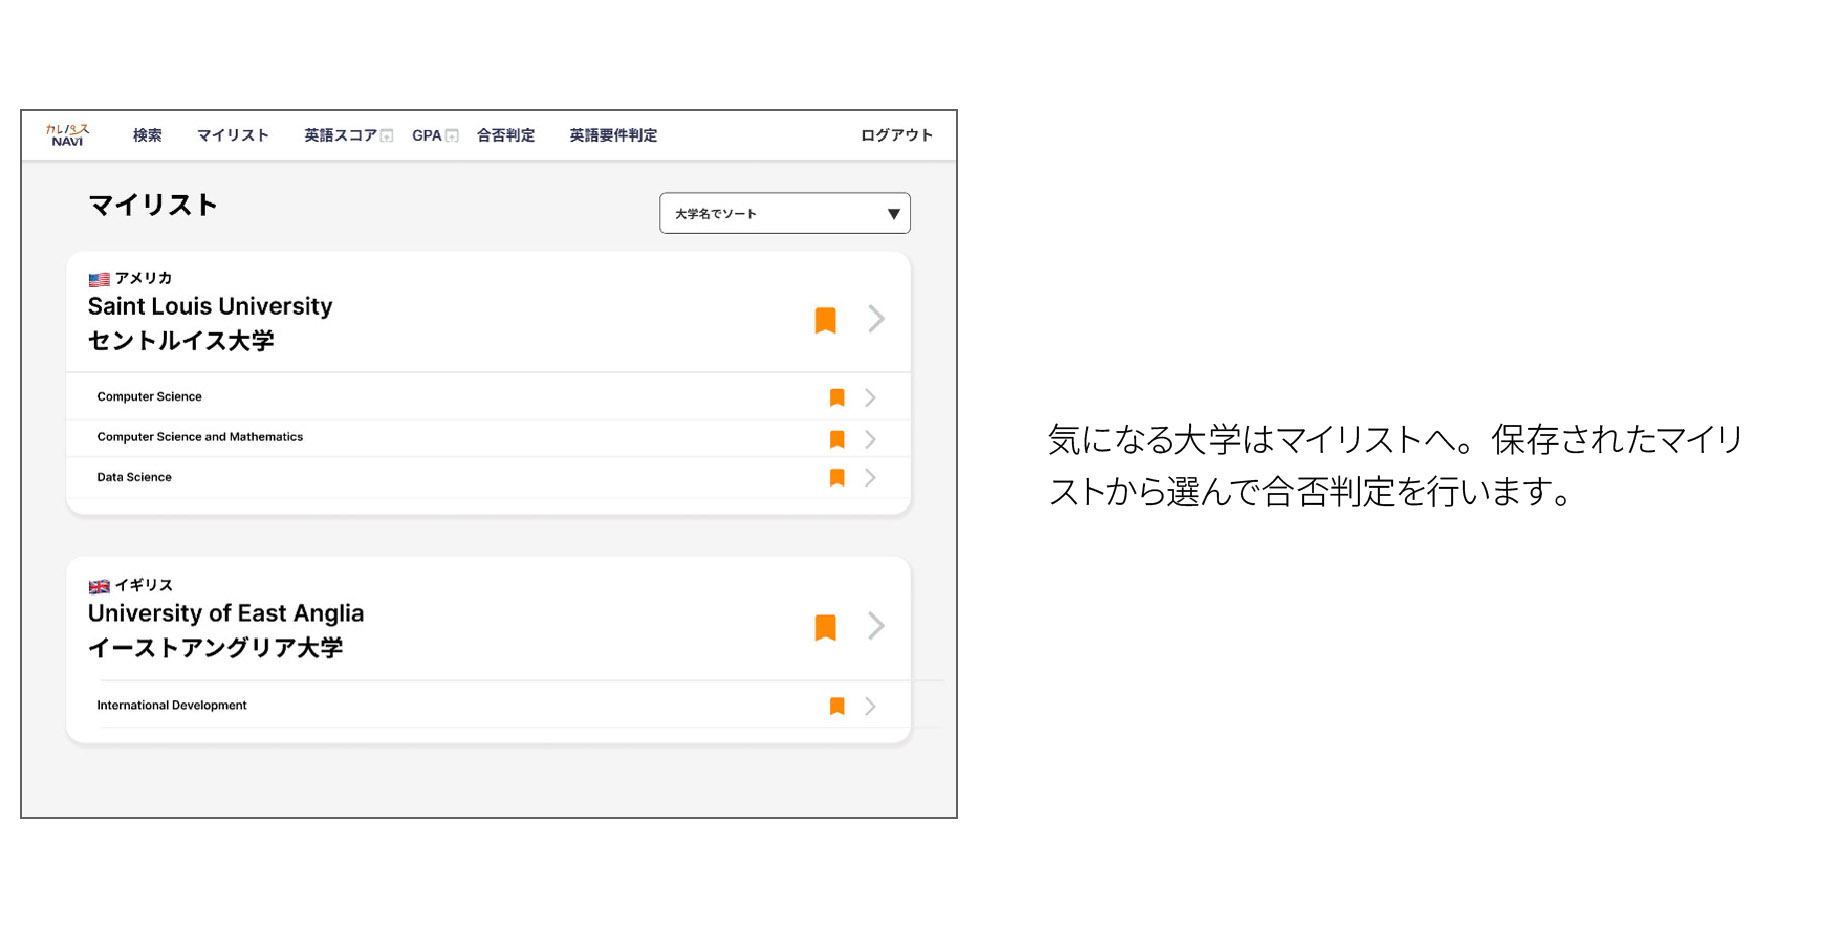This screenshot has width=1840, height=928.
Task: Toggle bookmark for Saint Louis University
Action: 825,320
